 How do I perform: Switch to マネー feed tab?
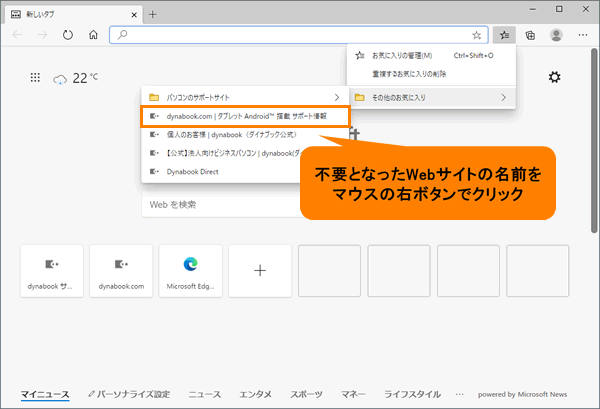353,394
